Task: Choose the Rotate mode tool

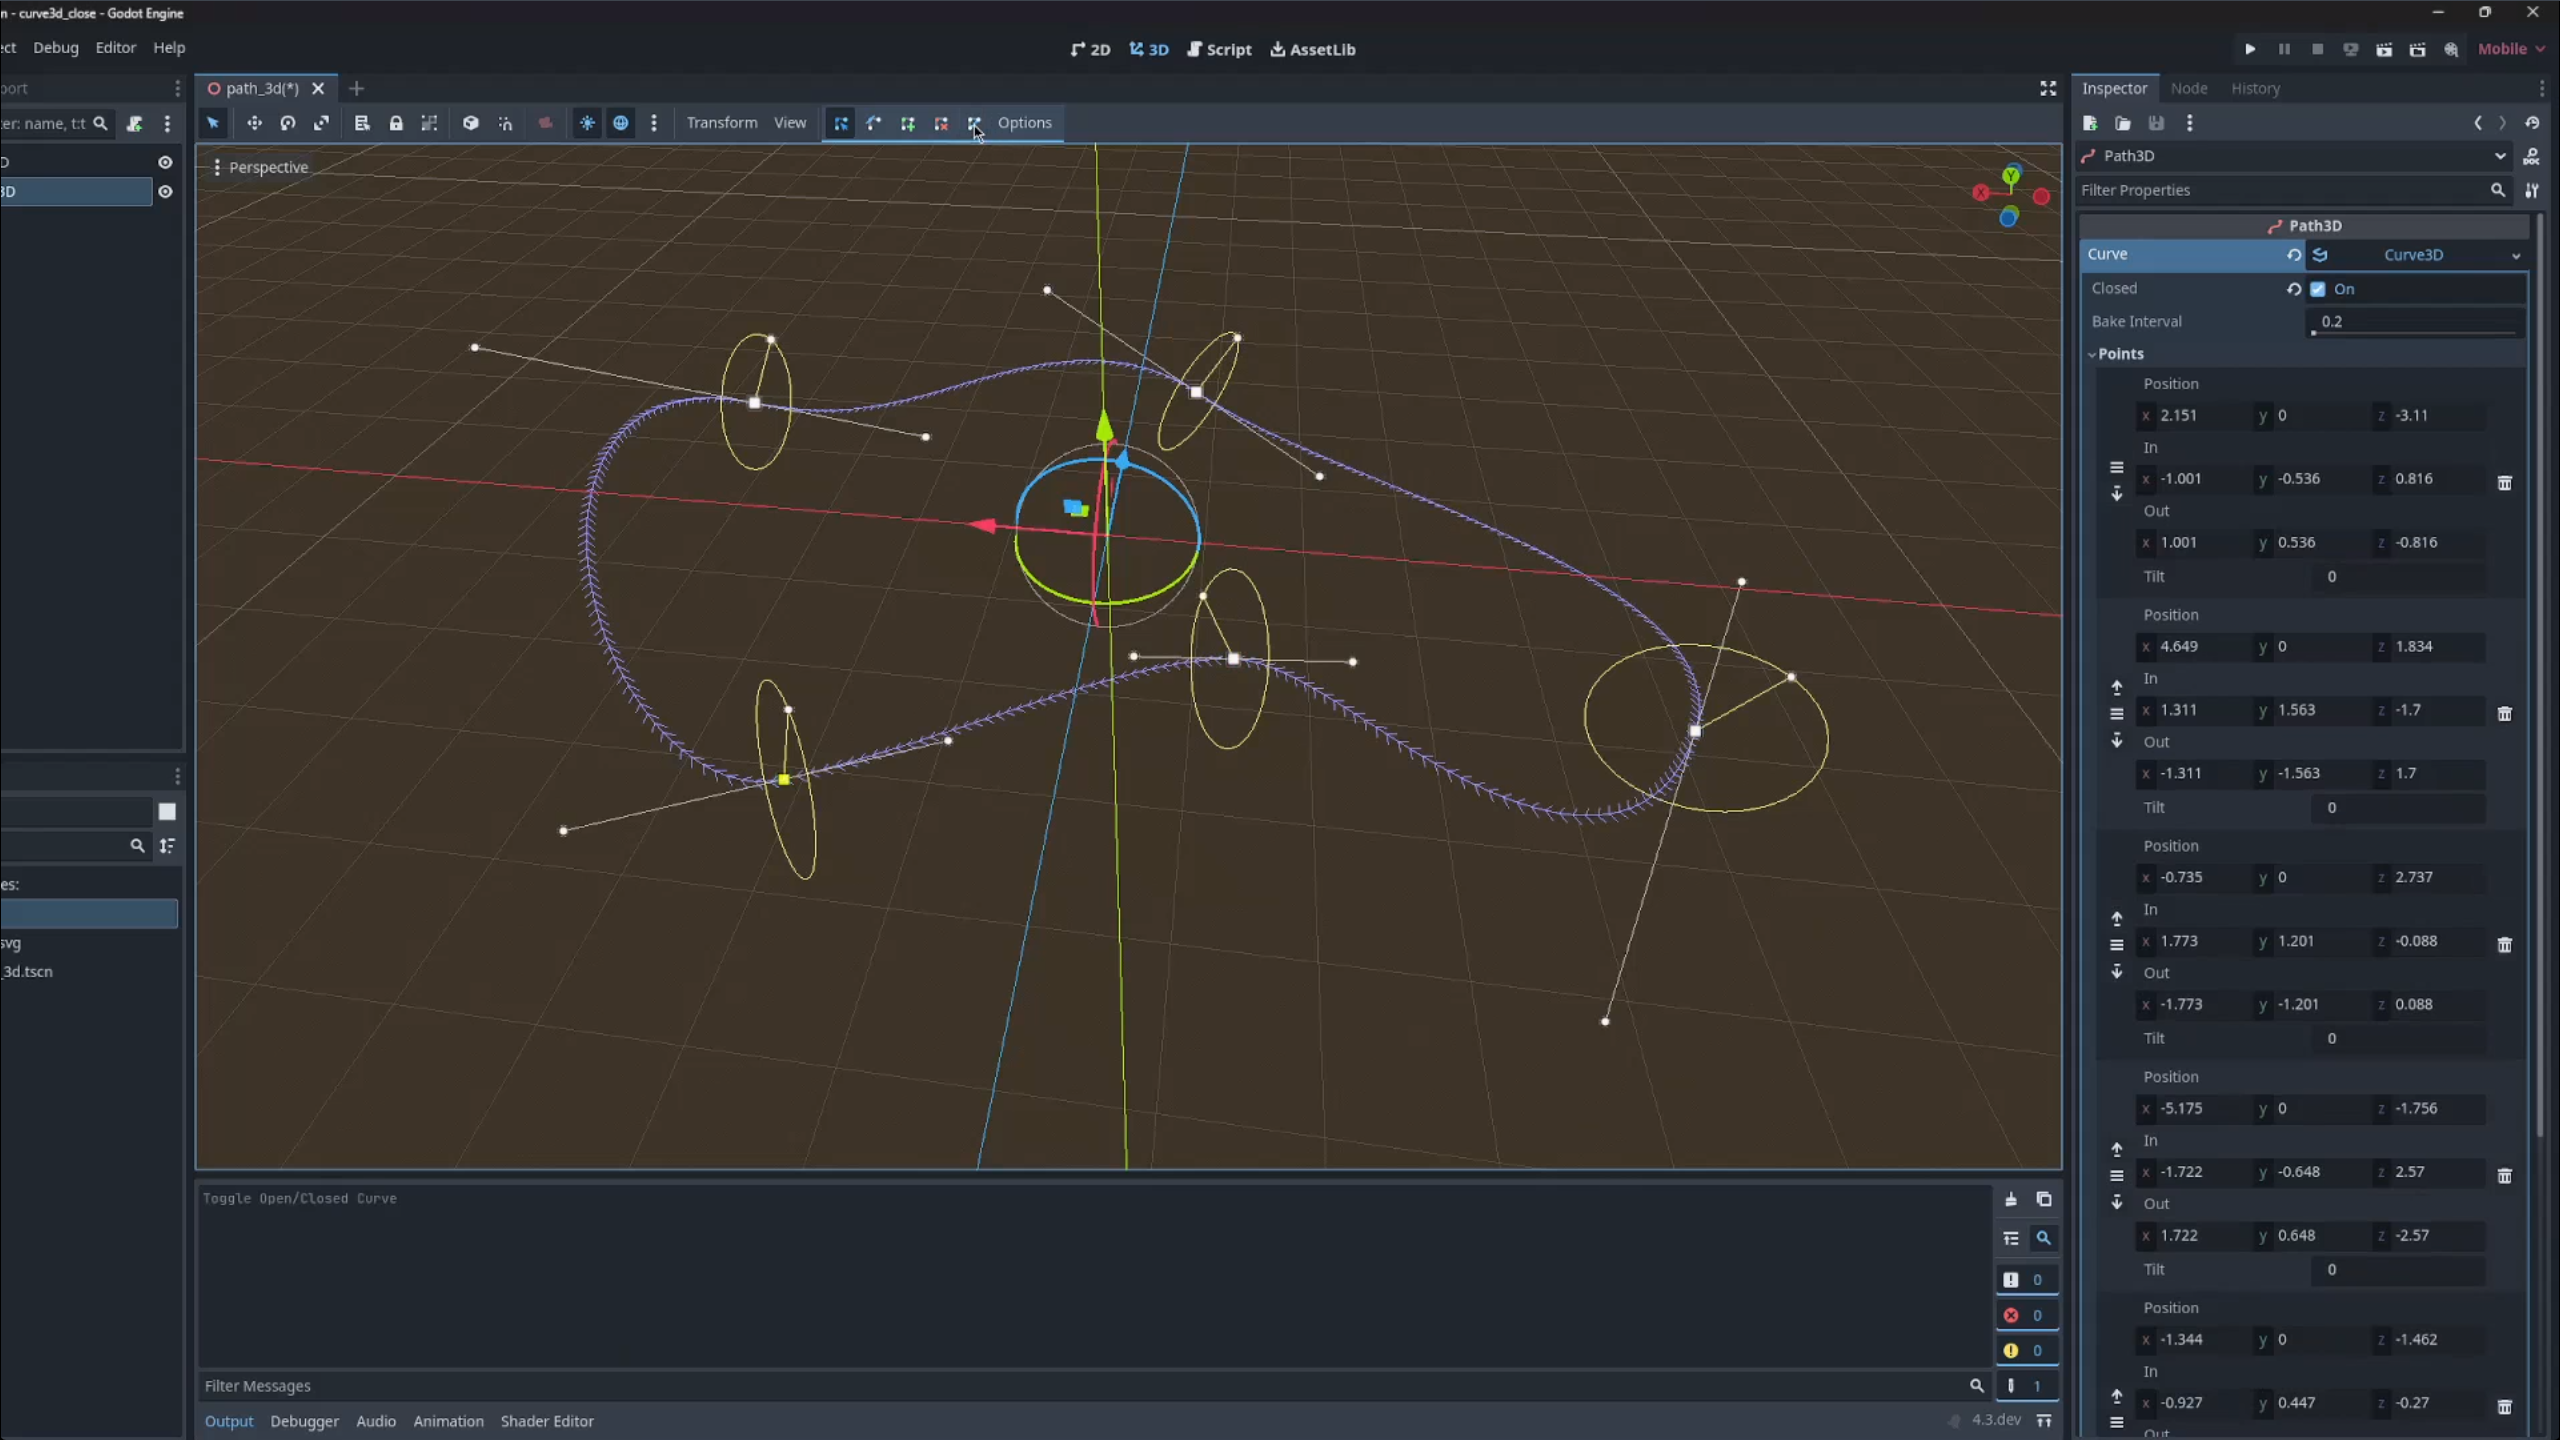Action: (288, 123)
